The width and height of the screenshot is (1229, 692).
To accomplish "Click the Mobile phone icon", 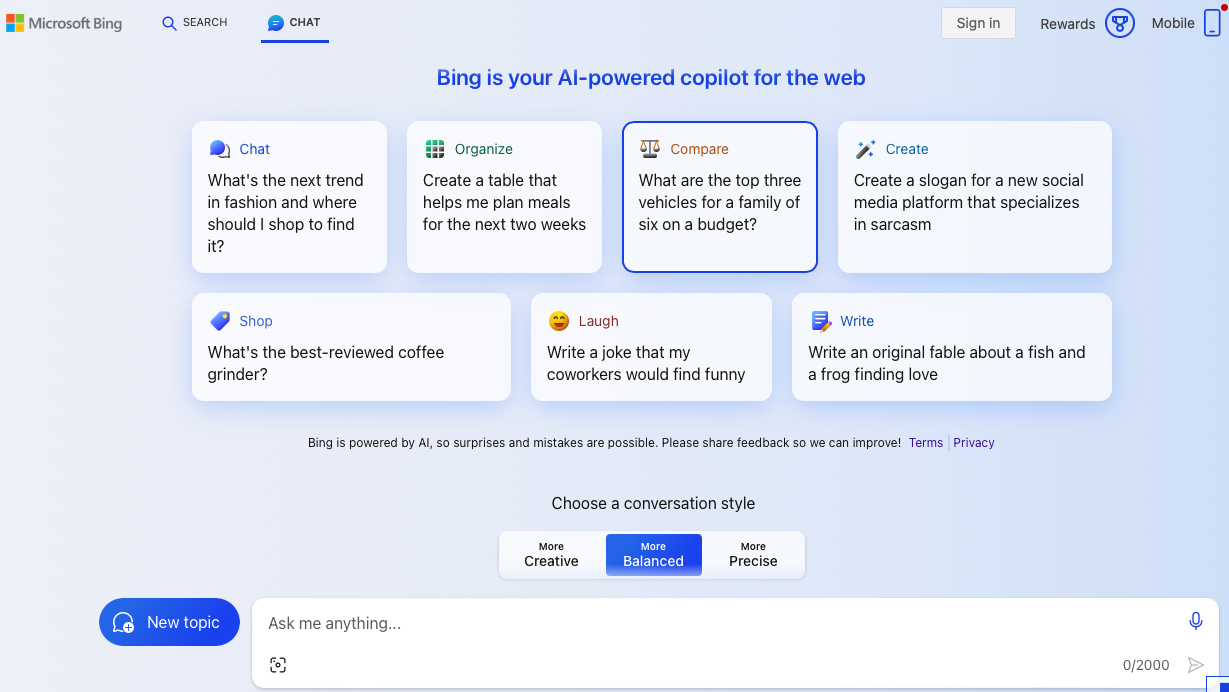I will click(x=1212, y=23).
